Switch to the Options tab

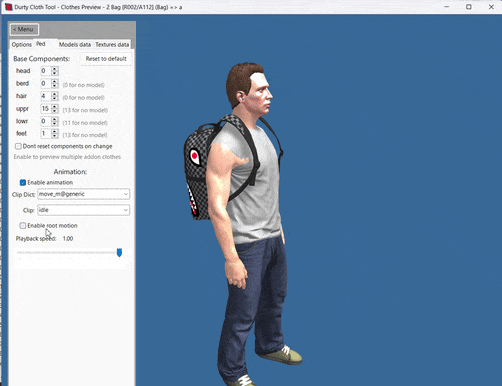point(22,44)
